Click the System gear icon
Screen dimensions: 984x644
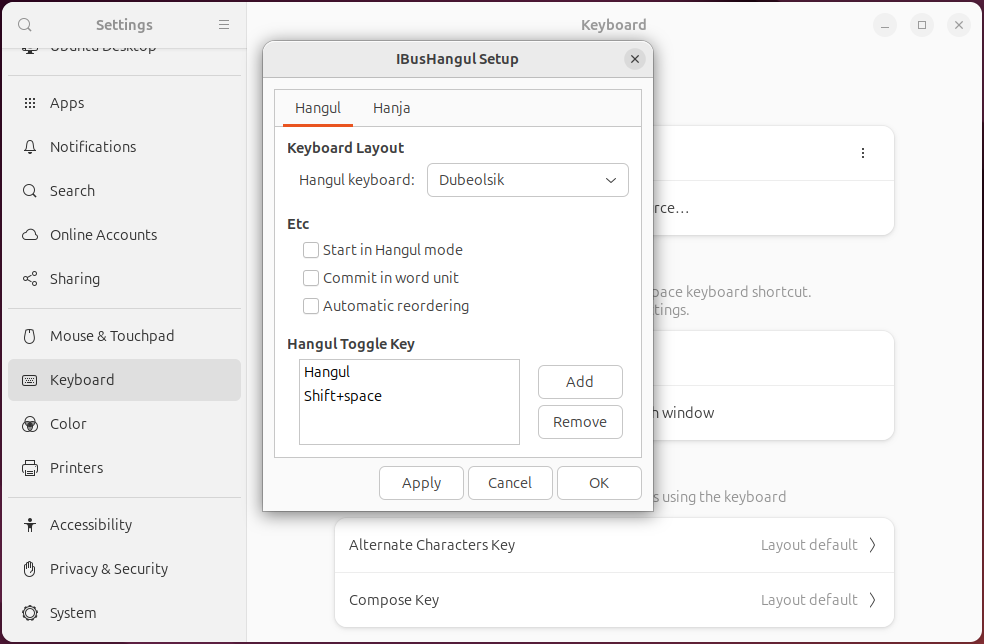point(29,613)
